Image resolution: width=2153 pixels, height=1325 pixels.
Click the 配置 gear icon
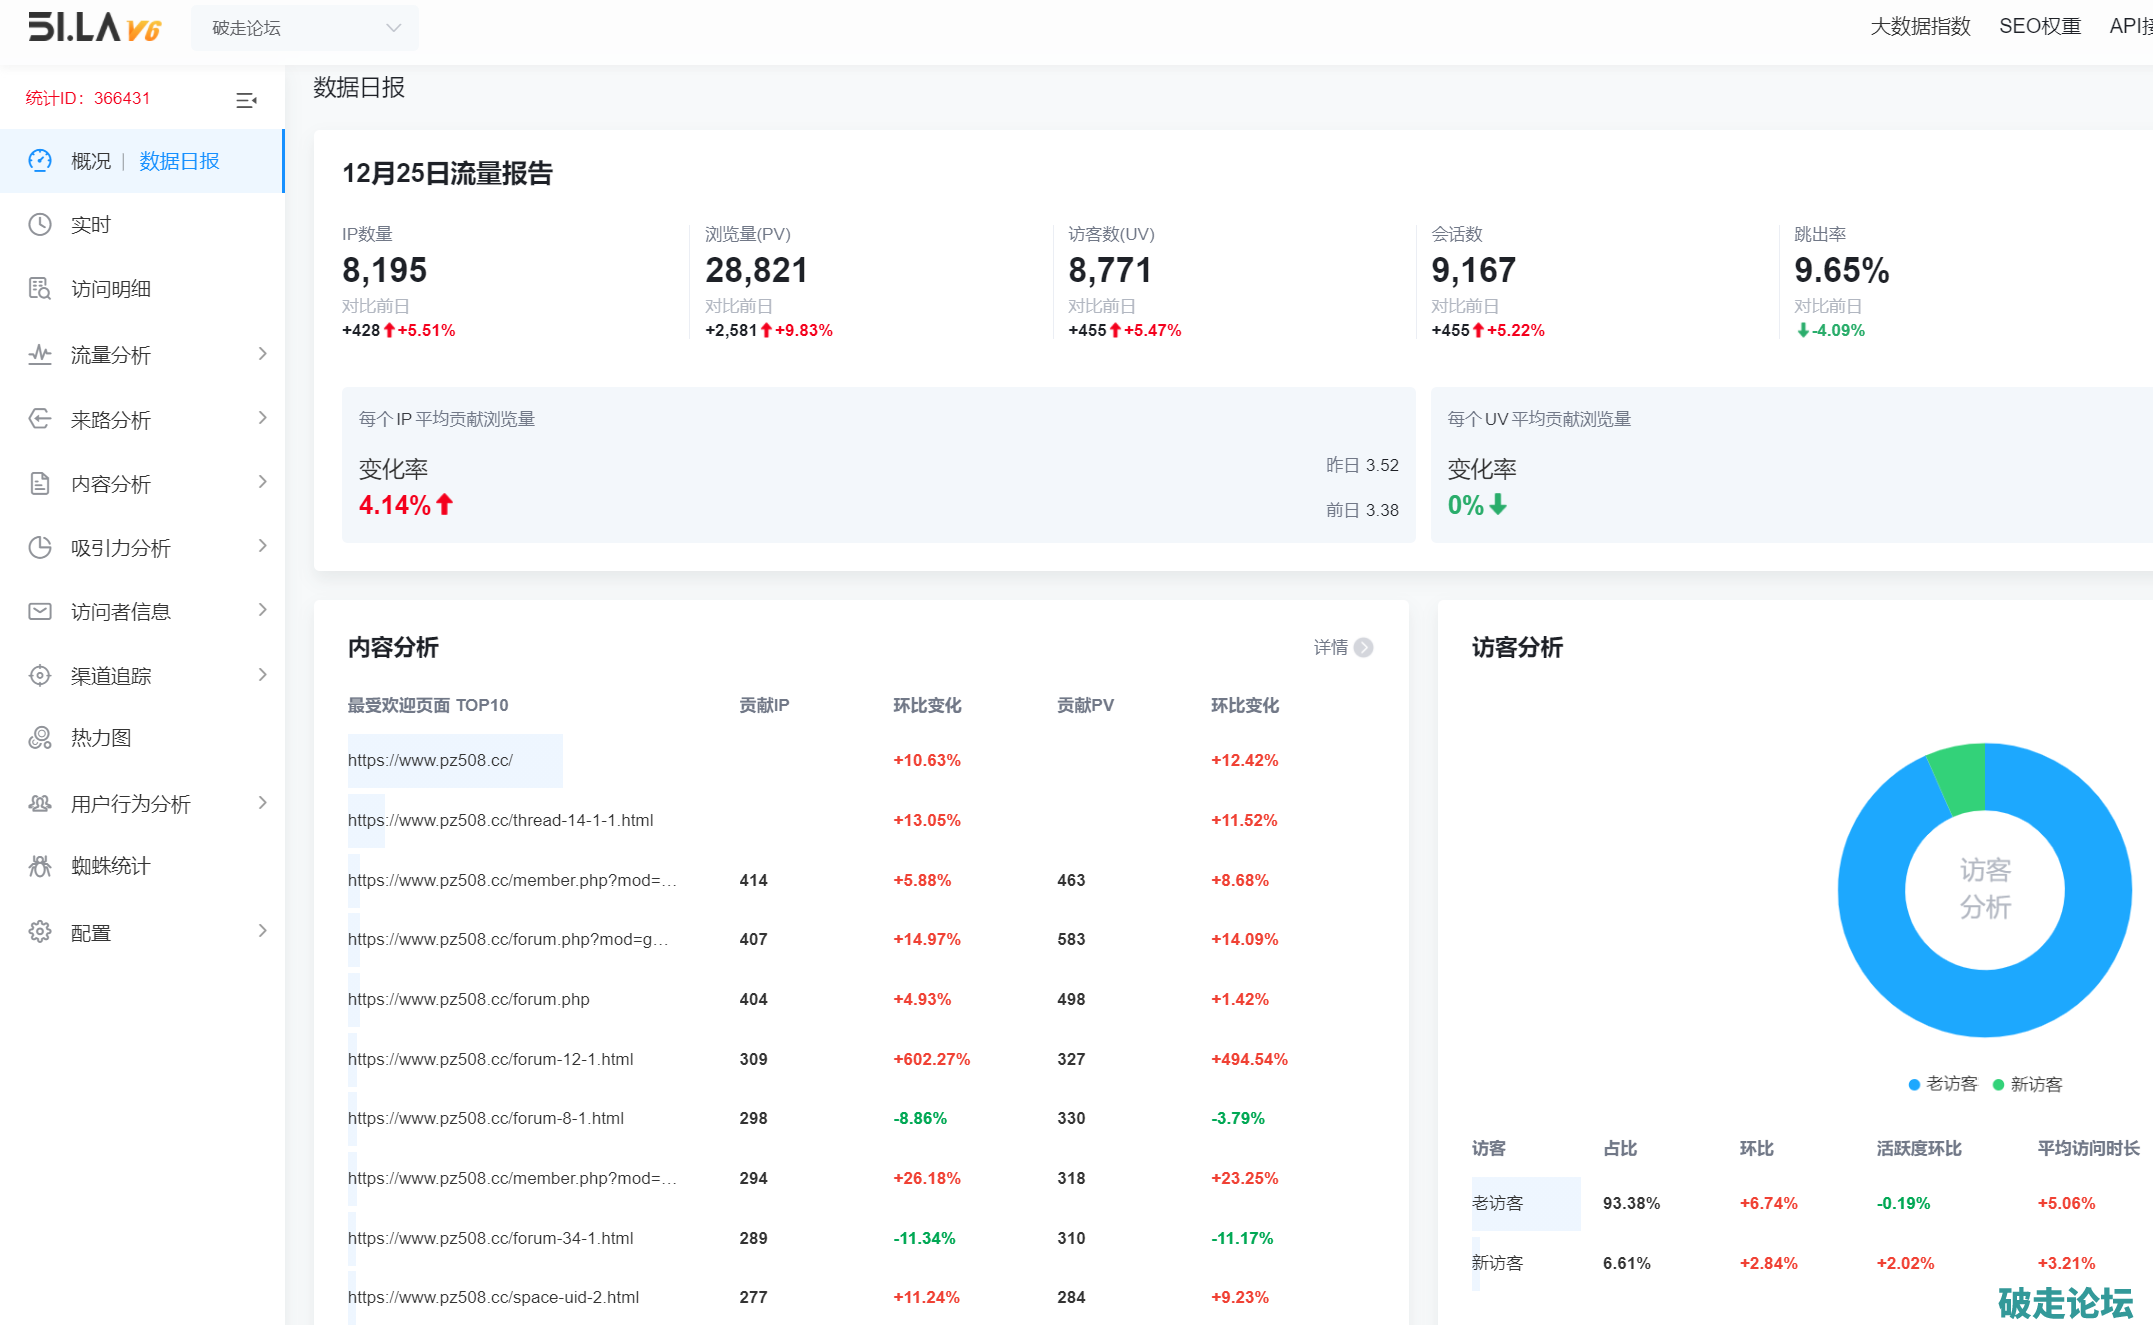pyautogui.click(x=40, y=932)
